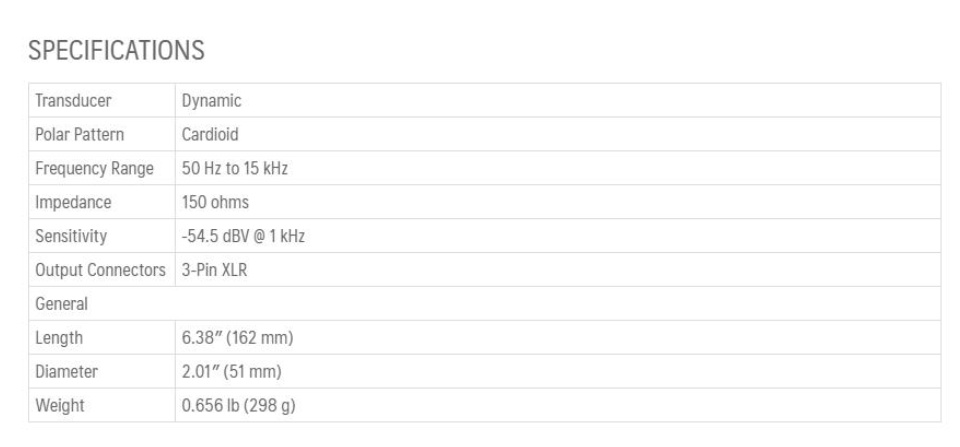Click the General section row
The height and width of the screenshot is (447, 960).
(x=485, y=304)
